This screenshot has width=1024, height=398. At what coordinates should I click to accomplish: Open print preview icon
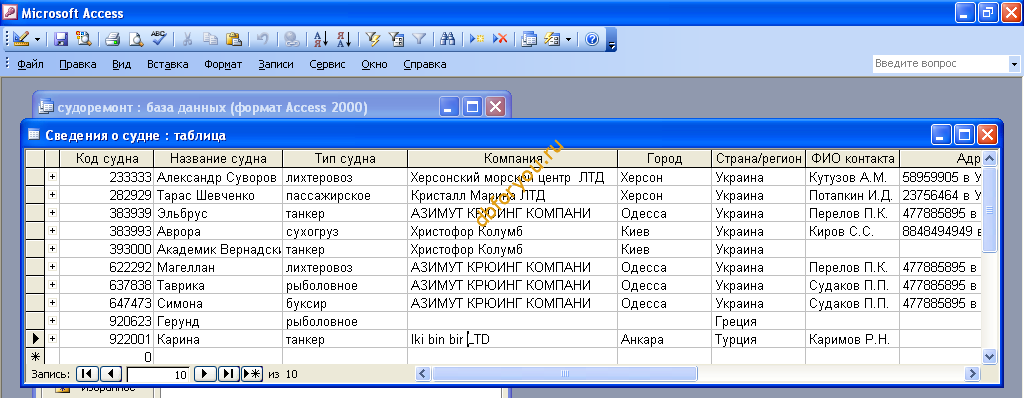135,39
